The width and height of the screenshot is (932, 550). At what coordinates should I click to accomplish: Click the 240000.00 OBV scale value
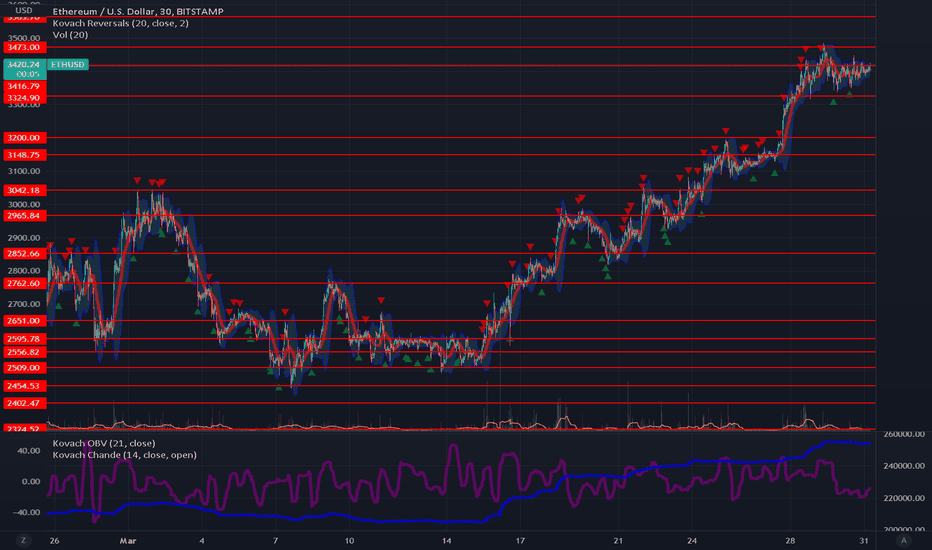904,466
